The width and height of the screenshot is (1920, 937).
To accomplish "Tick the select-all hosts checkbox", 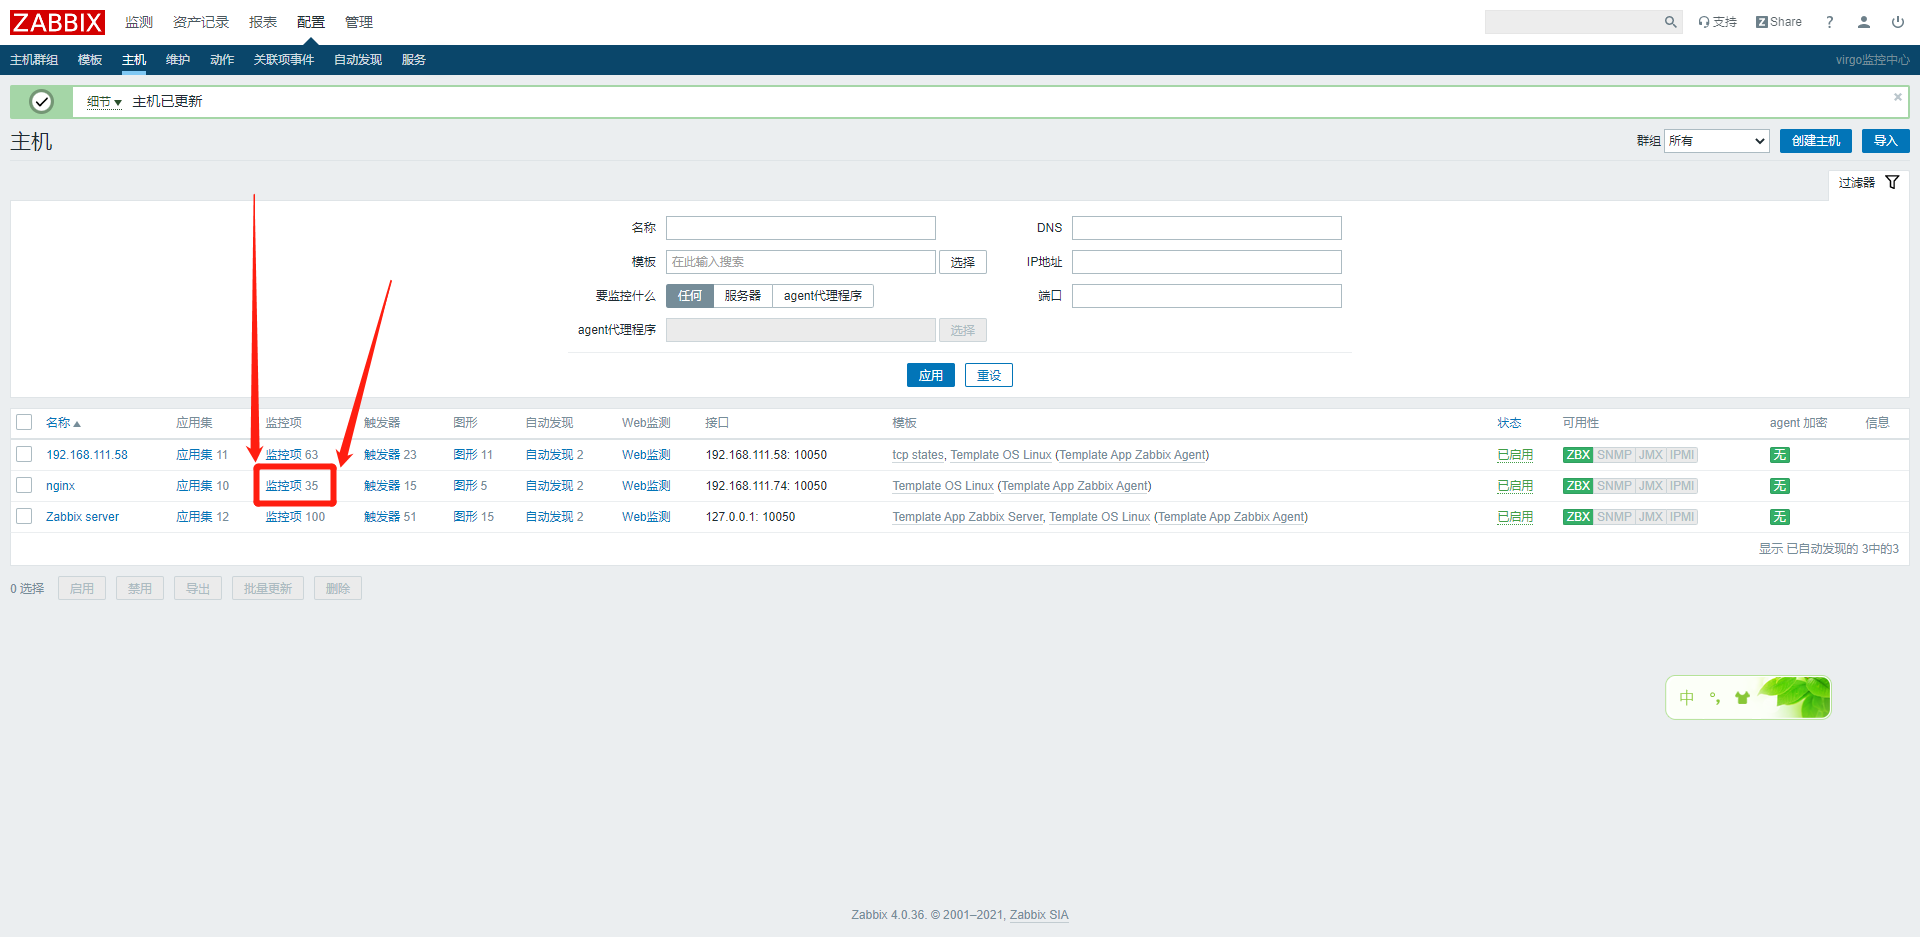I will coord(25,423).
